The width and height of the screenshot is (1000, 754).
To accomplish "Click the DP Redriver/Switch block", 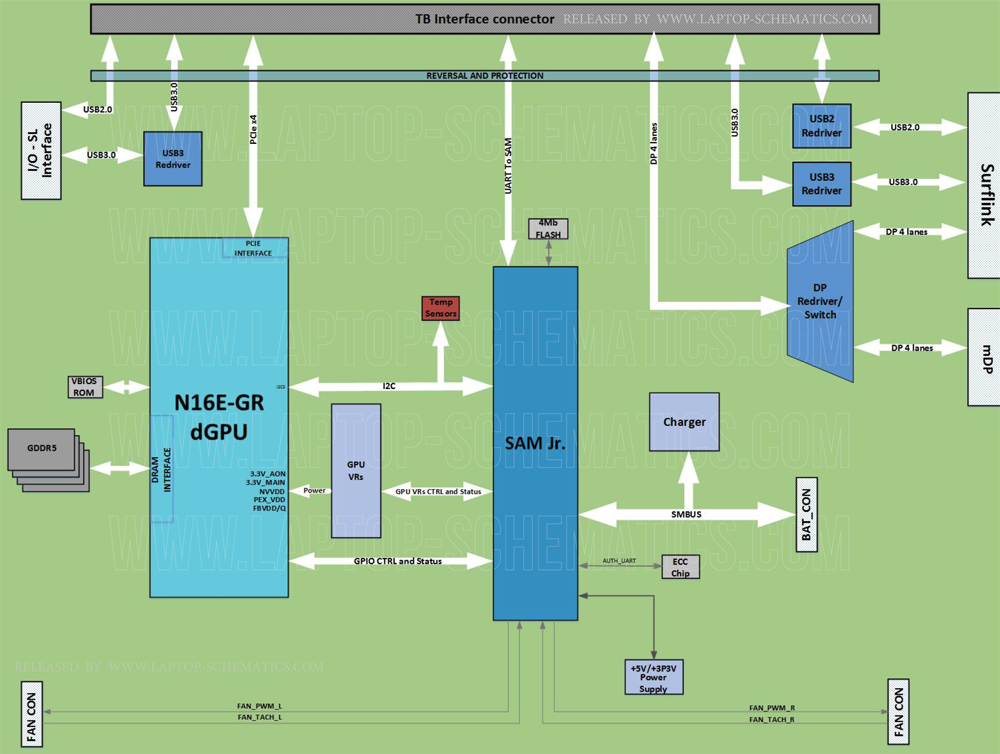I will tap(825, 301).
